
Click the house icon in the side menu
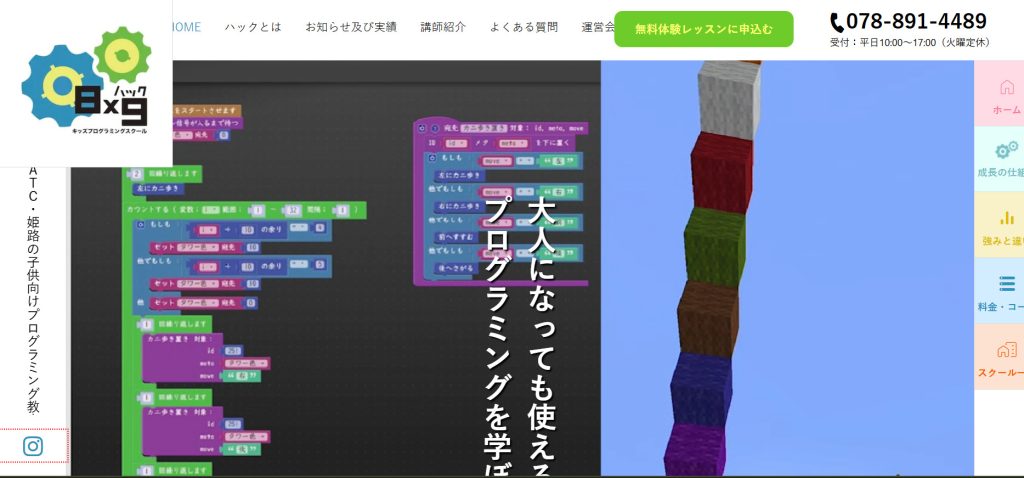point(1007,87)
